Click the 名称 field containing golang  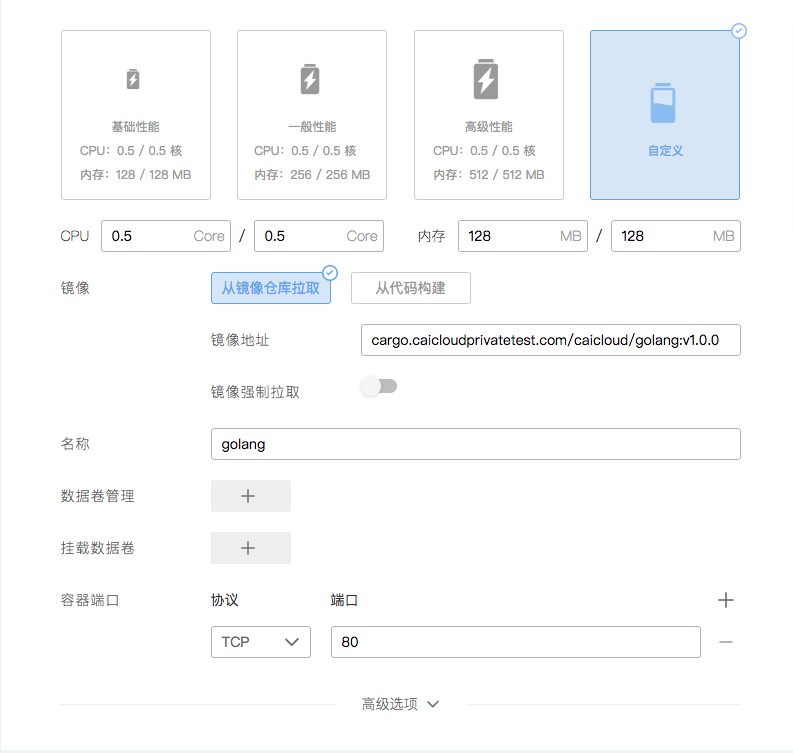click(475, 444)
